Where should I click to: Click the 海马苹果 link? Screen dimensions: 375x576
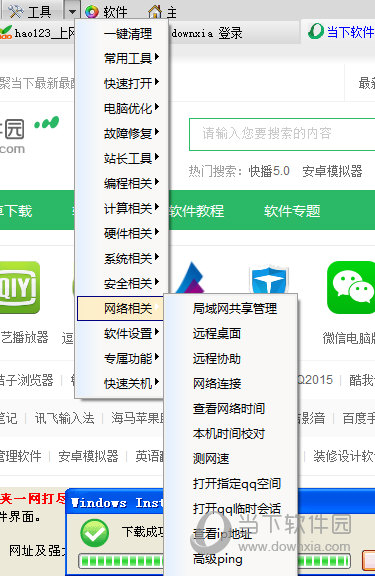click(x=138, y=418)
